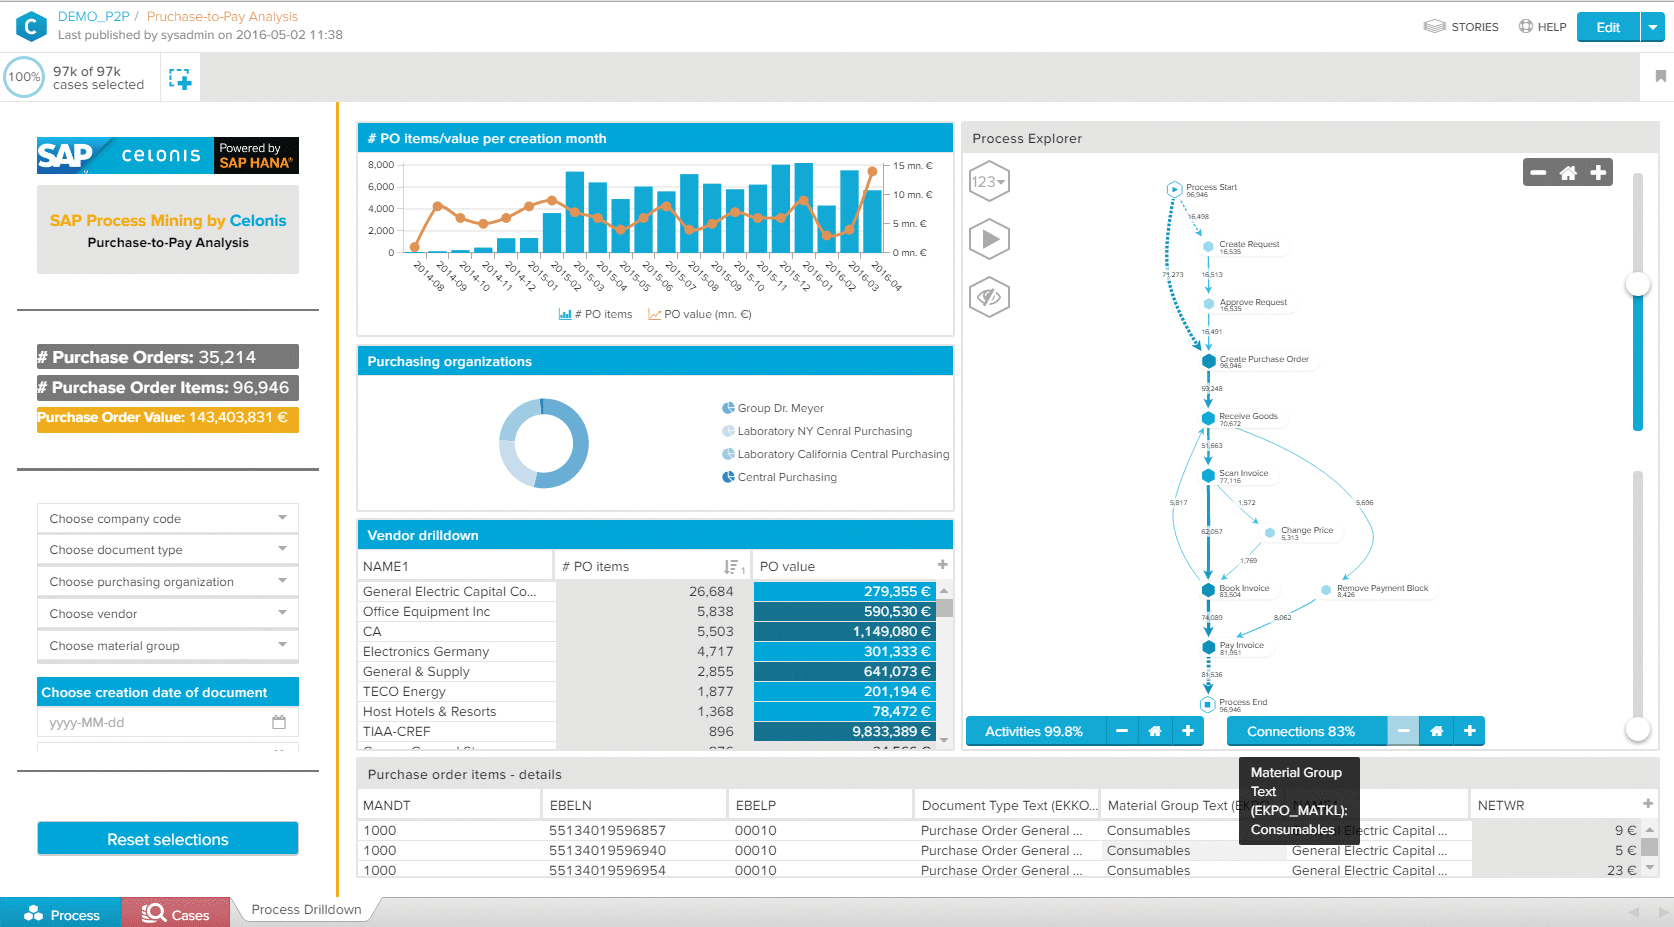Reset process graph view with home icon

pos(1568,173)
